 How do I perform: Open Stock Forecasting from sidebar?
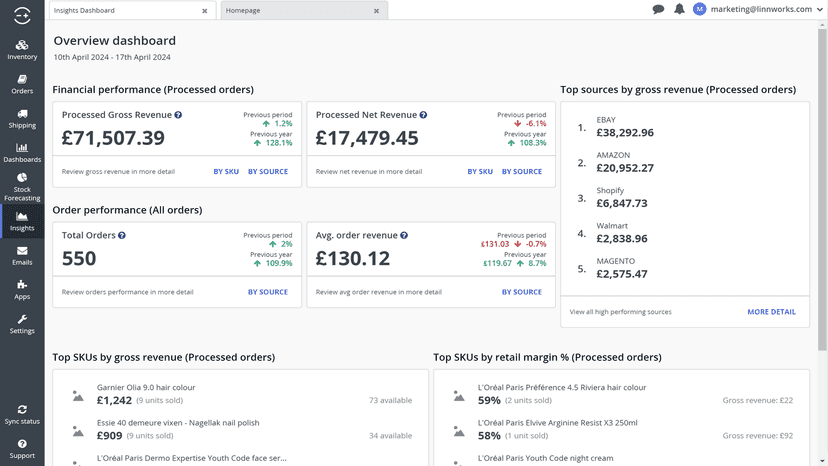click(22, 188)
